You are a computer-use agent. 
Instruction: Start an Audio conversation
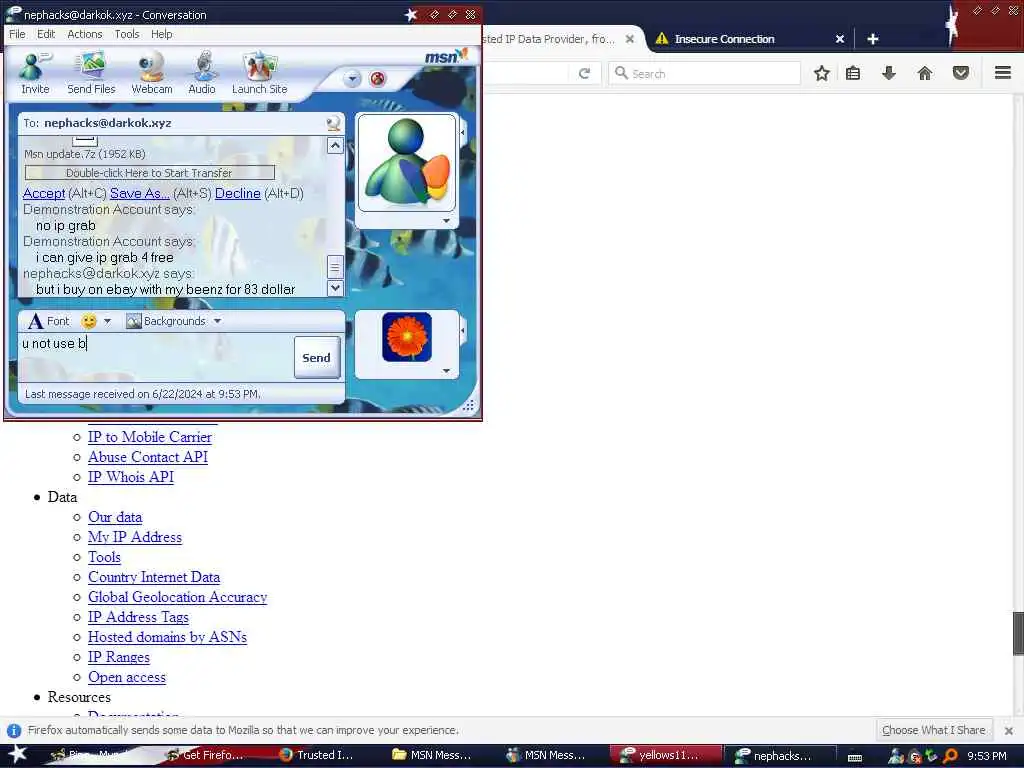coord(202,73)
